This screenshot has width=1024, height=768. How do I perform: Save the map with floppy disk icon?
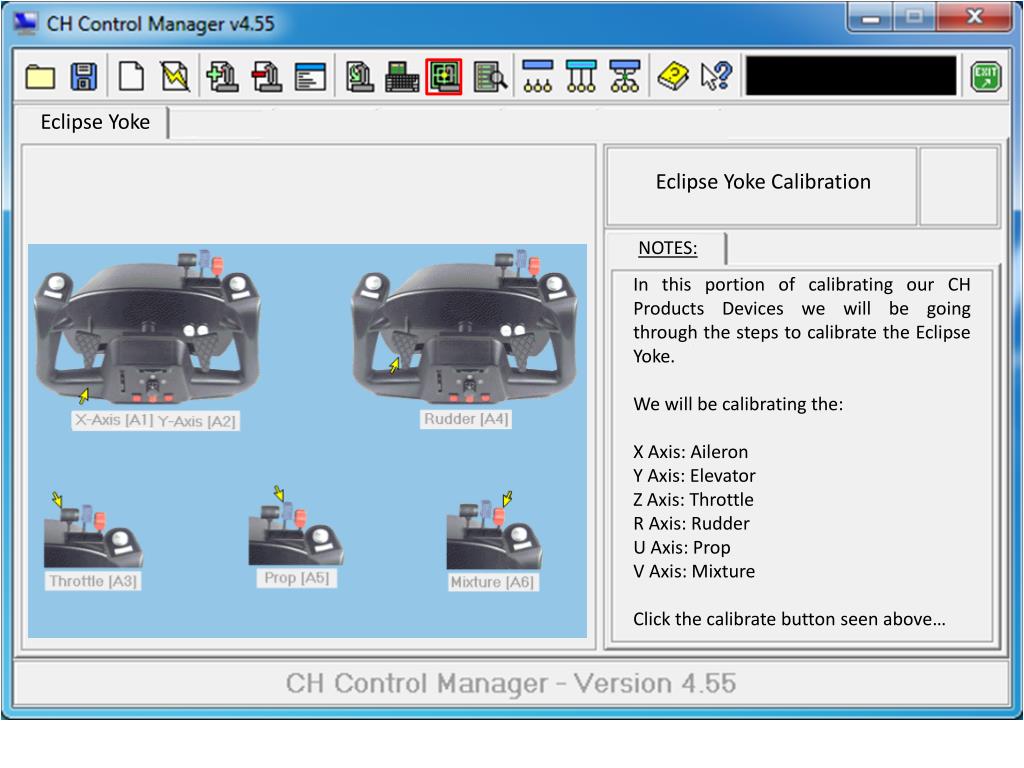[x=84, y=77]
